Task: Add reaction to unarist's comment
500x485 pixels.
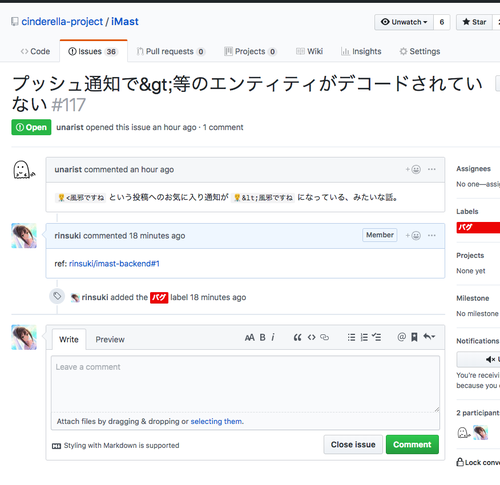Action: point(413,169)
